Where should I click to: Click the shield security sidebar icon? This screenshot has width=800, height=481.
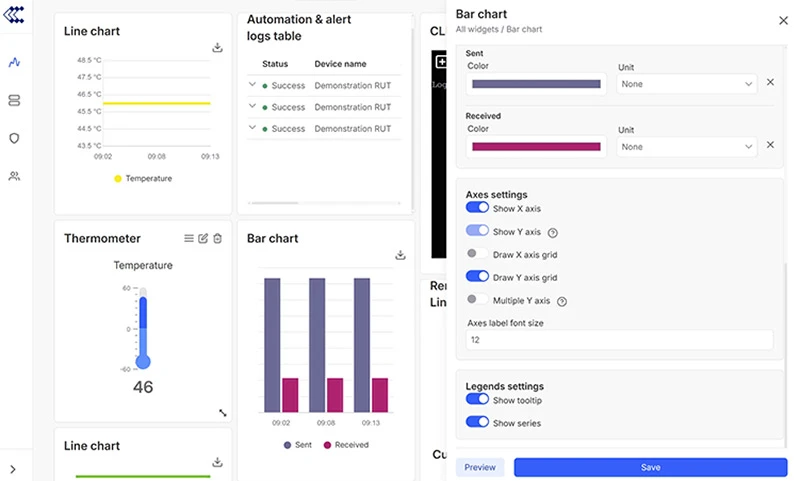14,138
